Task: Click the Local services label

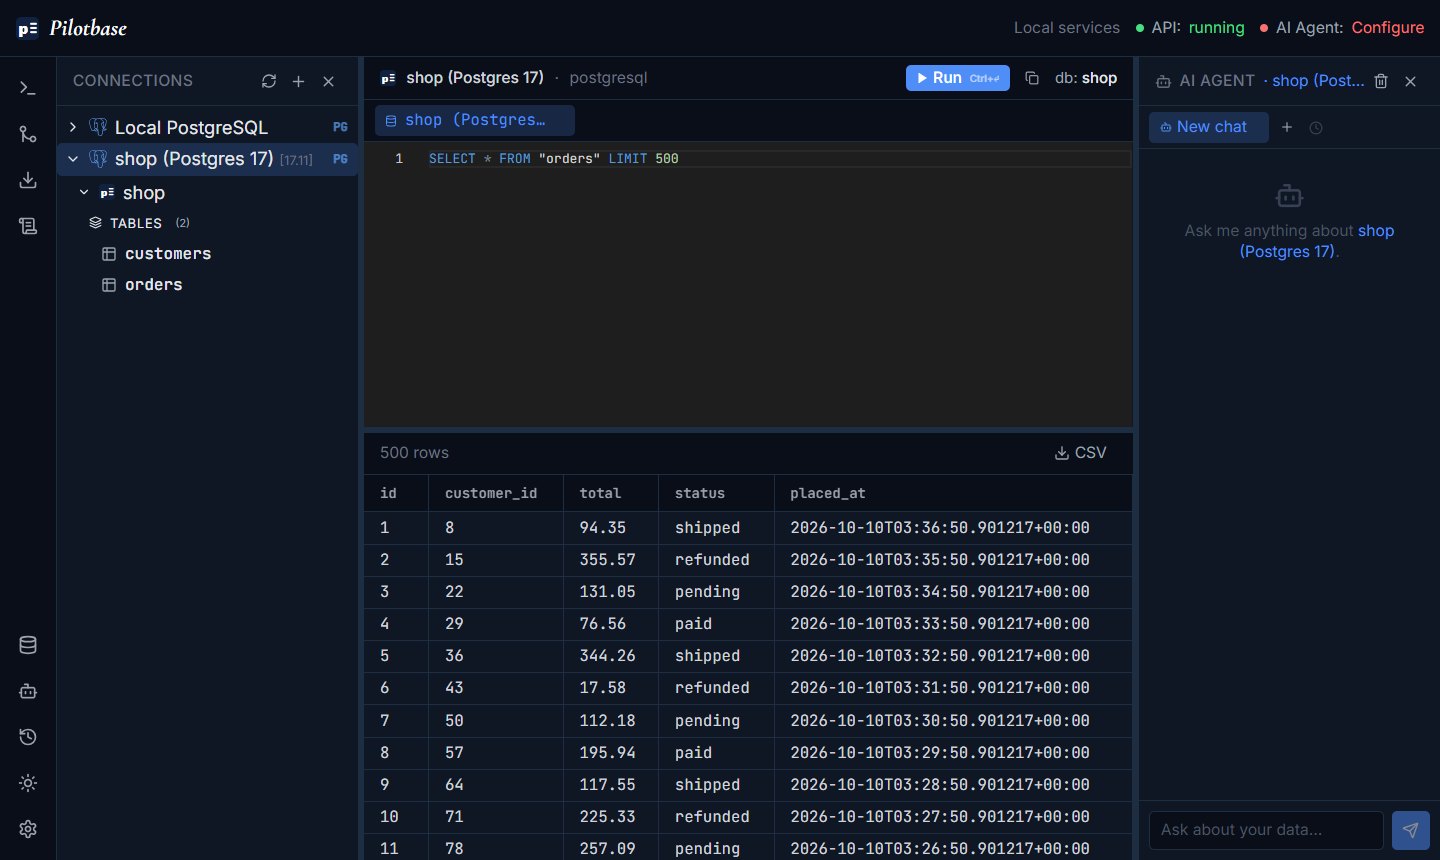Action: [1067, 28]
